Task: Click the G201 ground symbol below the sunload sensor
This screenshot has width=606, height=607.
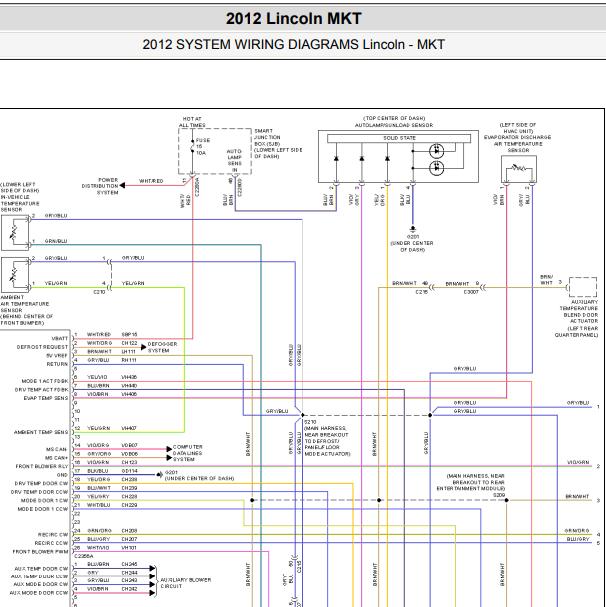Action: click(x=412, y=229)
